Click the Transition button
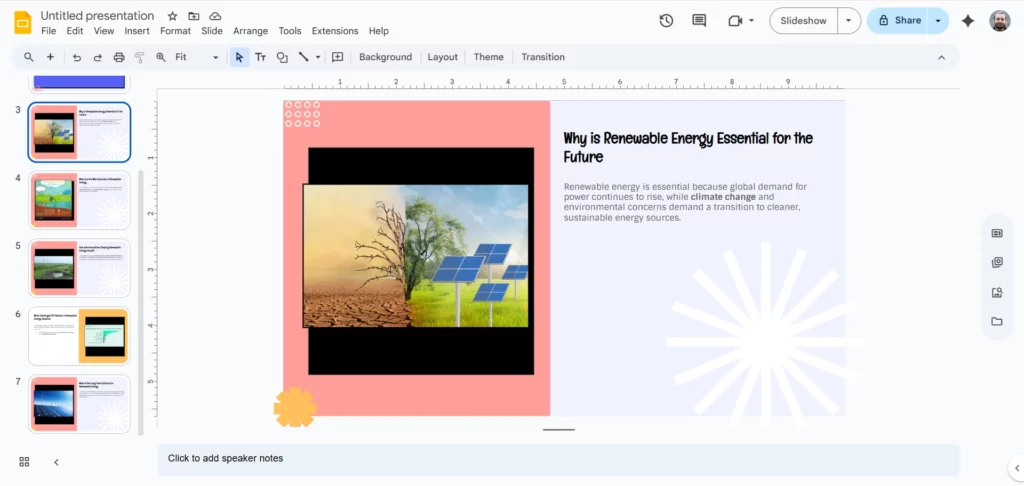 (543, 57)
